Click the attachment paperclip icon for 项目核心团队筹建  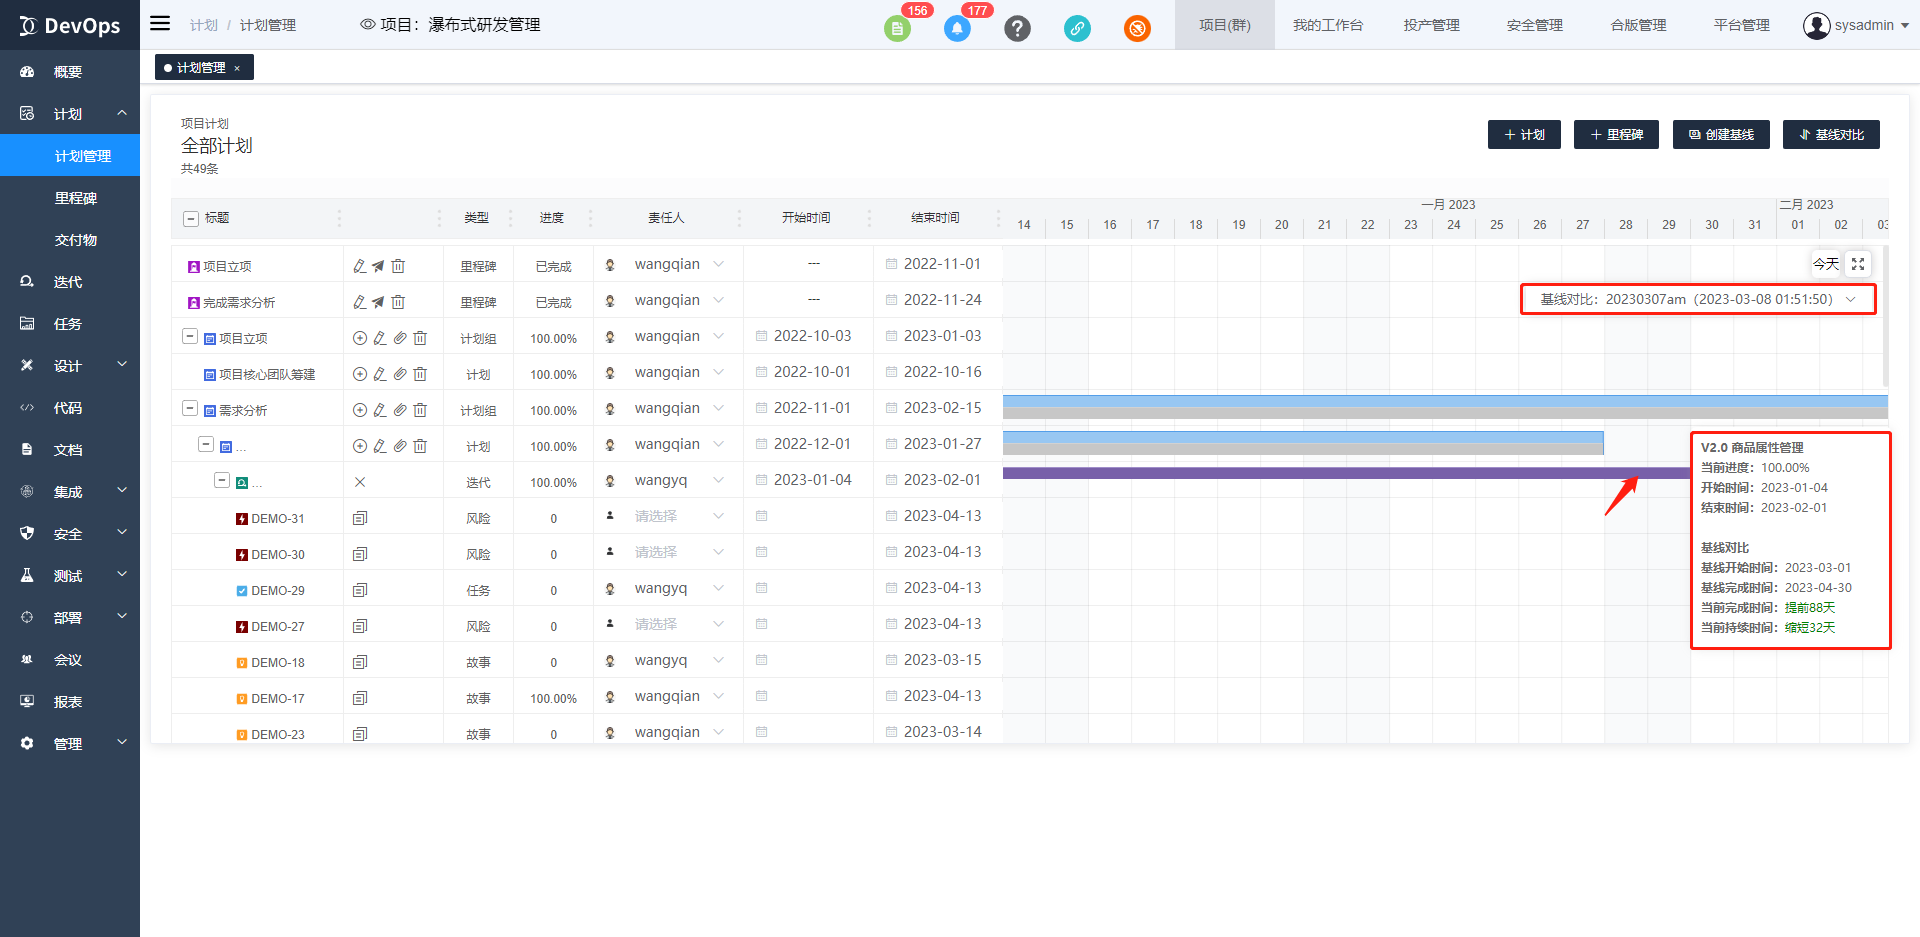400,374
